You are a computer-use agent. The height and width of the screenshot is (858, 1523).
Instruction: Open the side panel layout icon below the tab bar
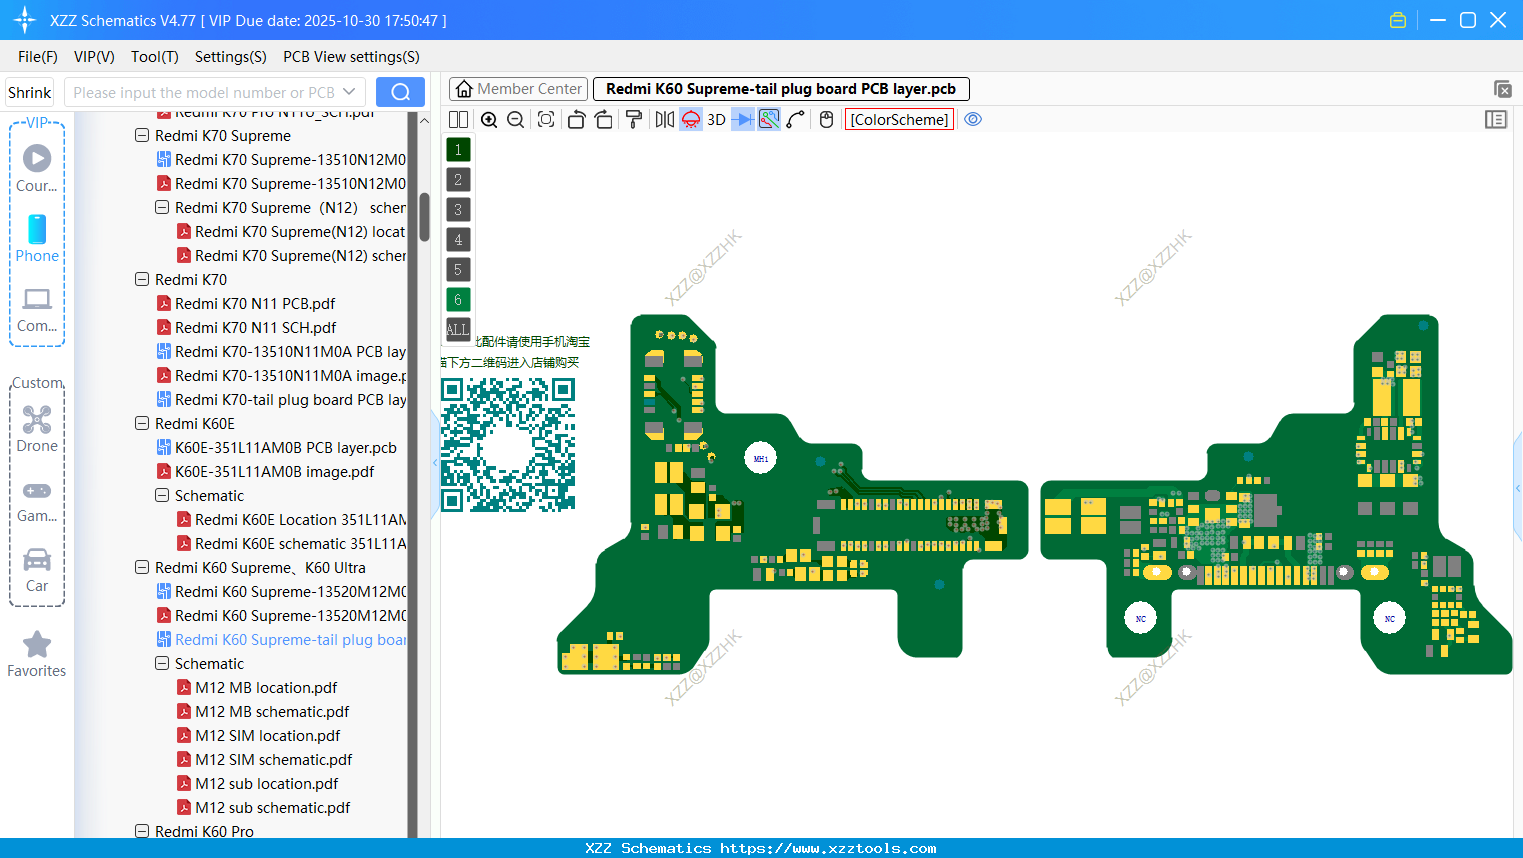pyautogui.click(x=1496, y=120)
